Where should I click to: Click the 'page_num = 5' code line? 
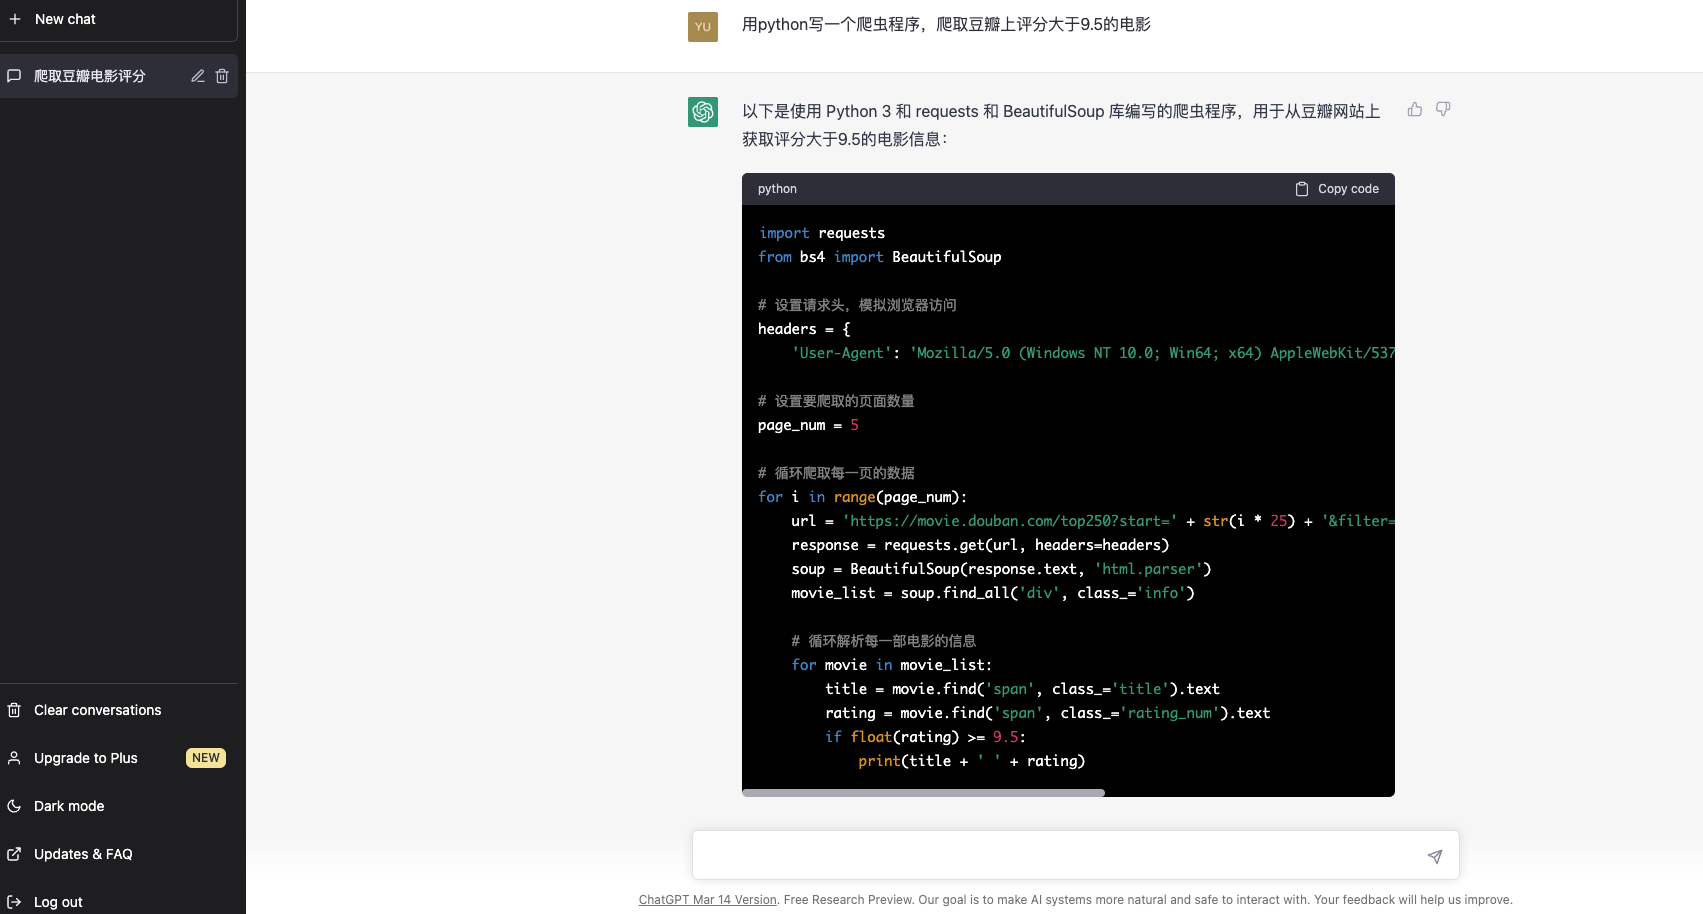point(808,425)
